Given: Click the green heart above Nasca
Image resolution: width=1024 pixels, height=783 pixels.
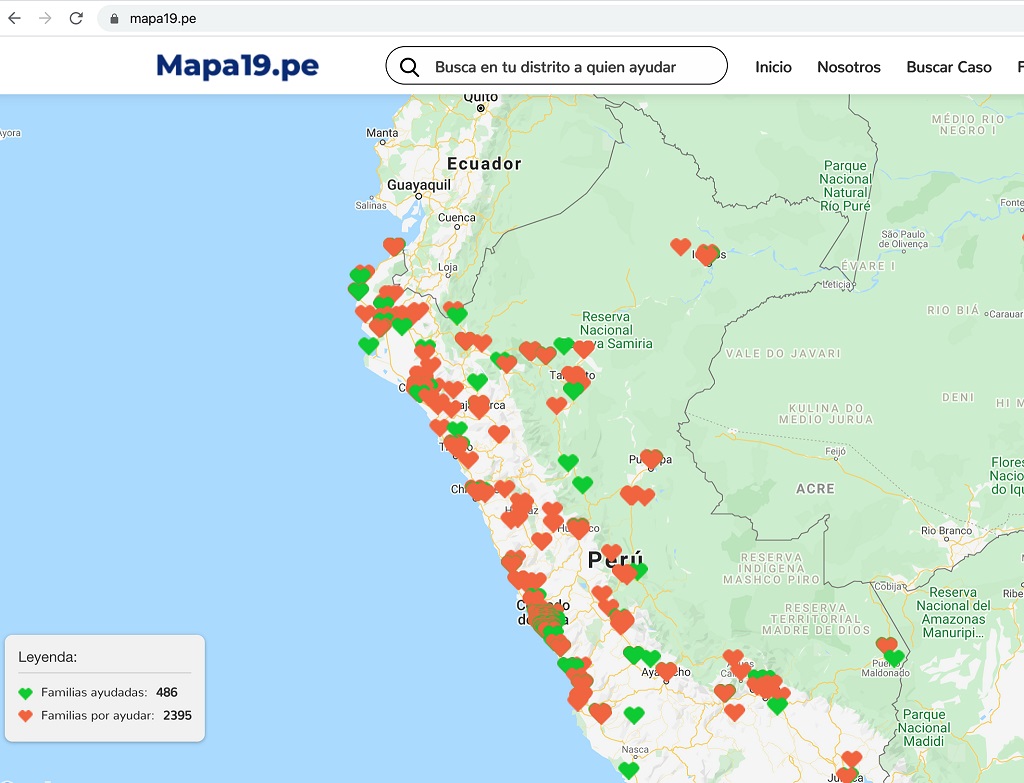Looking at the screenshot, I should [634, 714].
